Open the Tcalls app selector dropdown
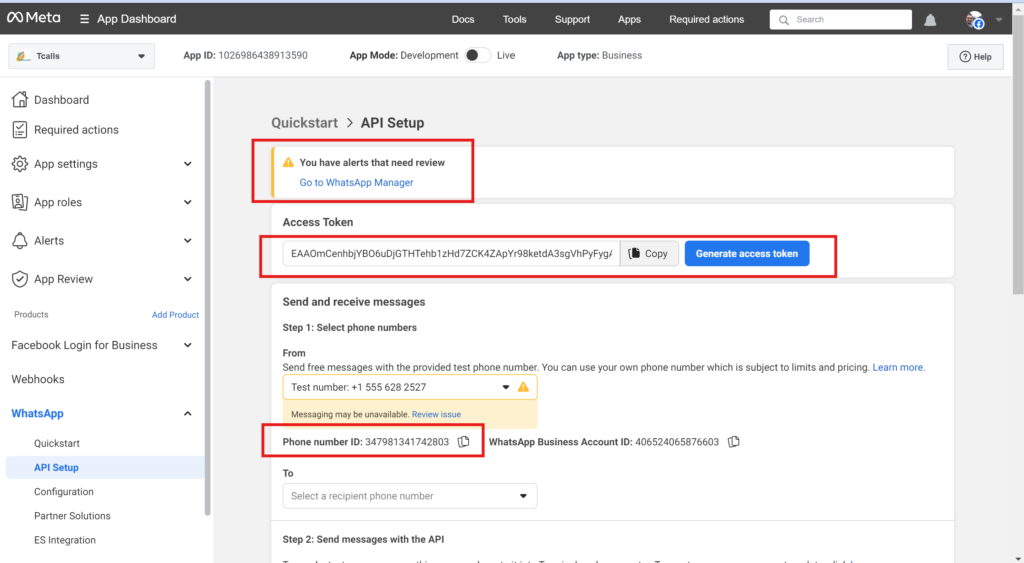The height and width of the screenshot is (563, 1024). pos(82,56)
